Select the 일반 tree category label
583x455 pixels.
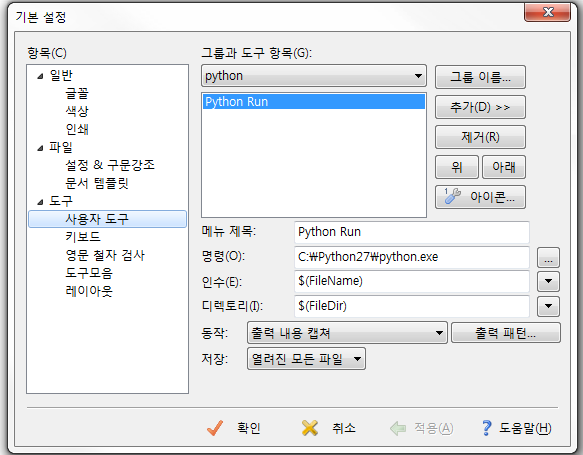[x=61, y=75]
